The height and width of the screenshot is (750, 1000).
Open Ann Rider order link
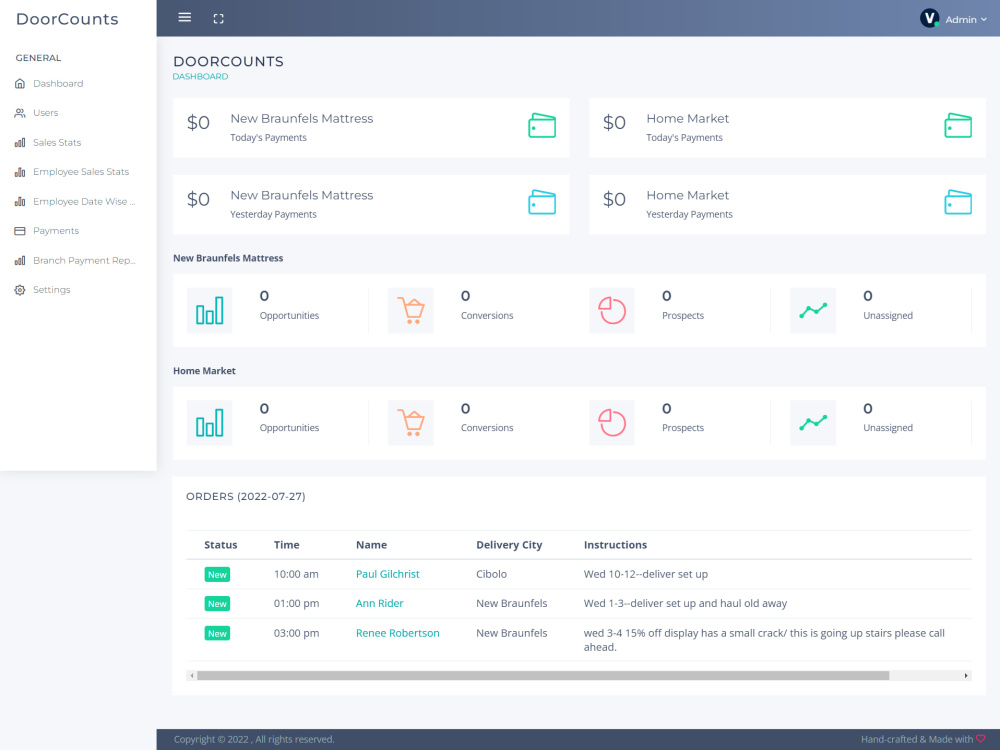tap(379, 603)
